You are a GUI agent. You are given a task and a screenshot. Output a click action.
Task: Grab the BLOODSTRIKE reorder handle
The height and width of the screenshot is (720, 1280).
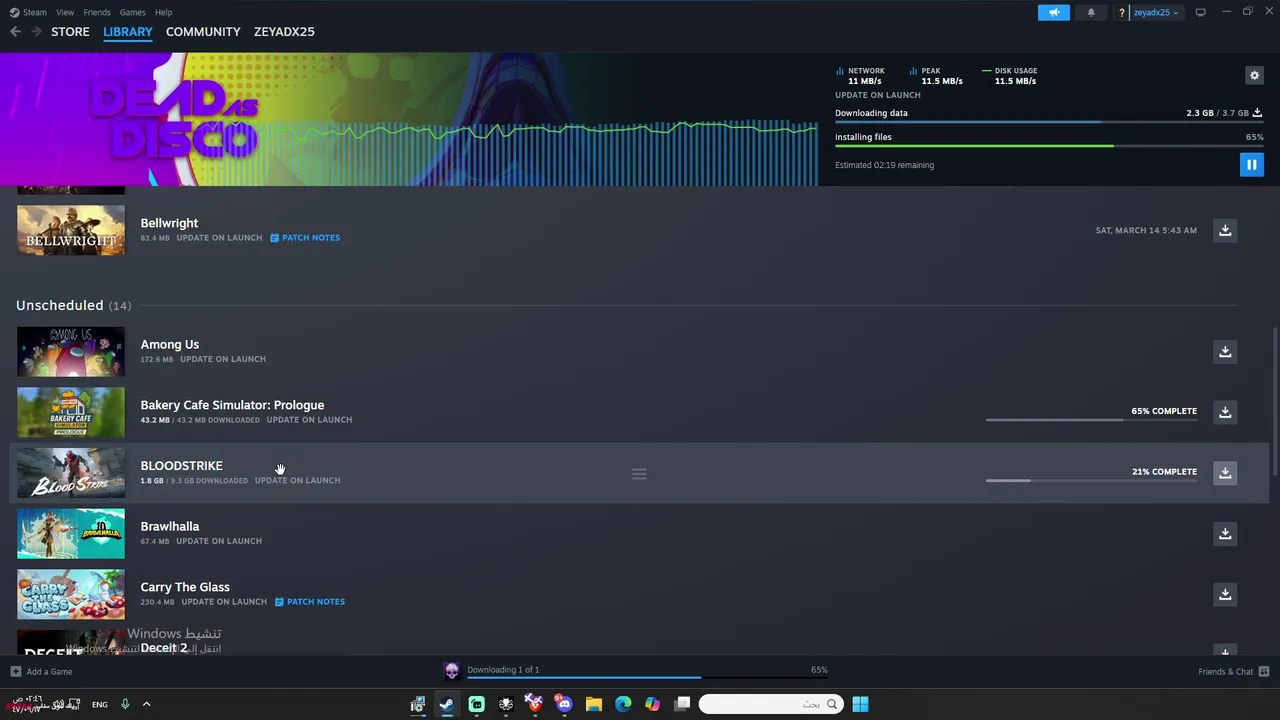[x=639, y=474]
